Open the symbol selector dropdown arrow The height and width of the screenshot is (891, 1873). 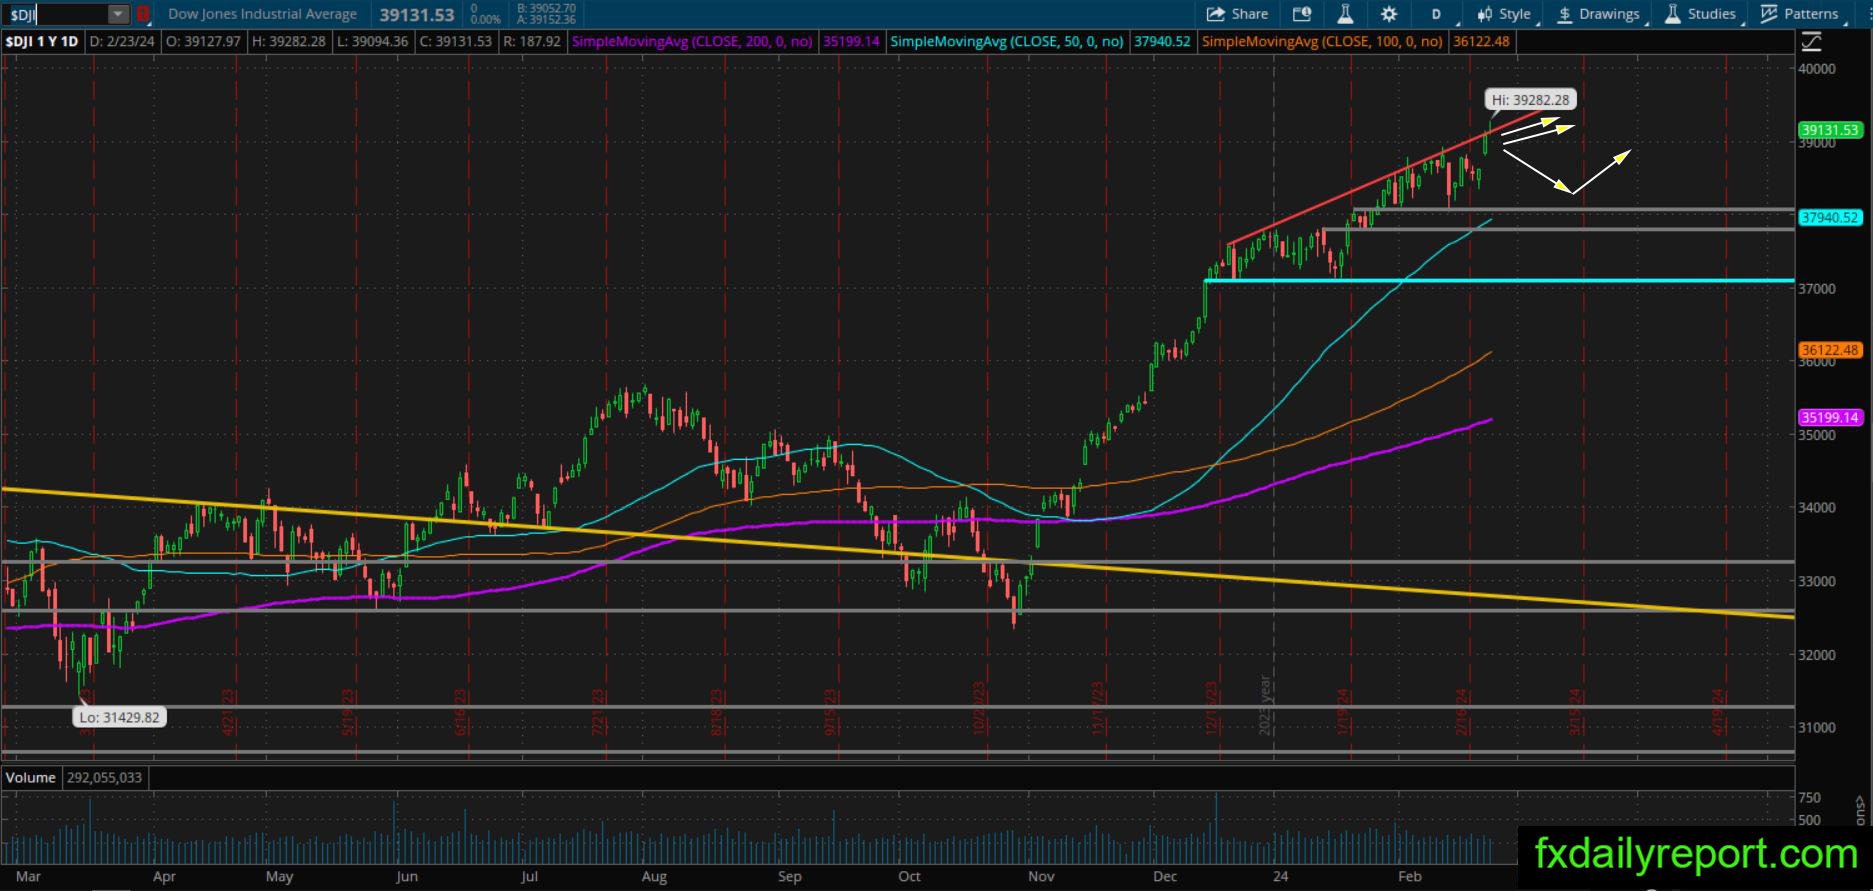tap(118, 14)
